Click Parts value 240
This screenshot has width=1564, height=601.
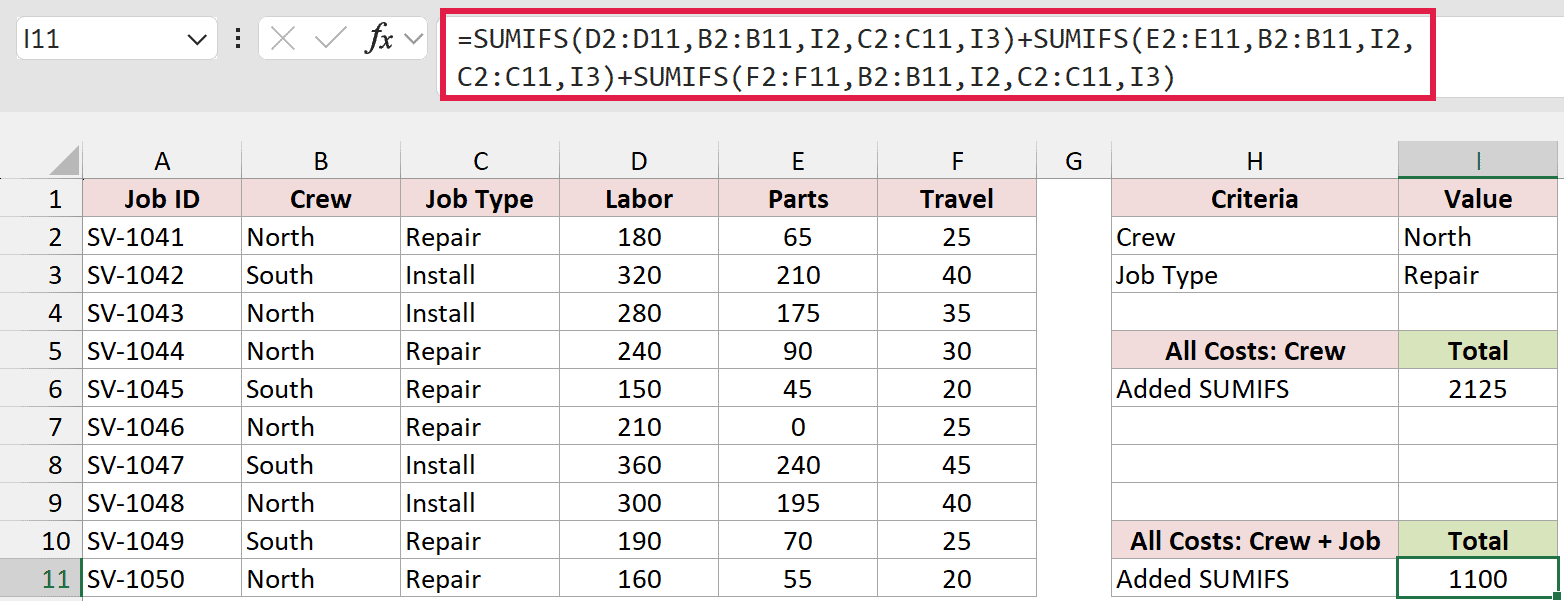tap(798, 465)
